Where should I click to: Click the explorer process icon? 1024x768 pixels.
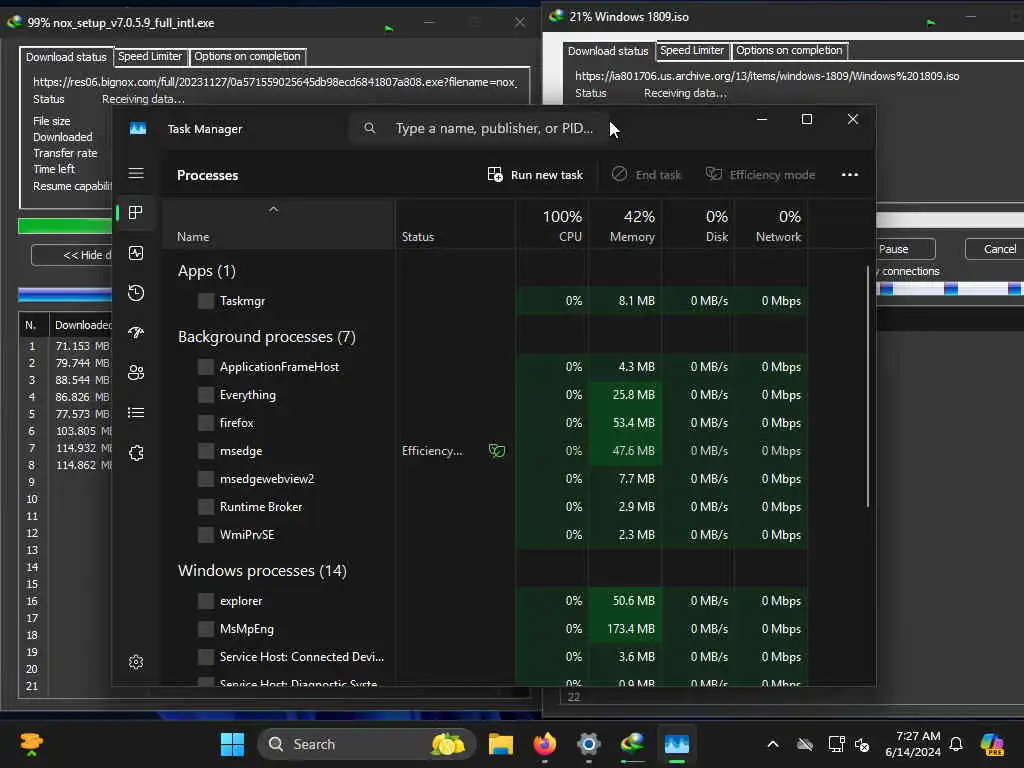(206, 601)
